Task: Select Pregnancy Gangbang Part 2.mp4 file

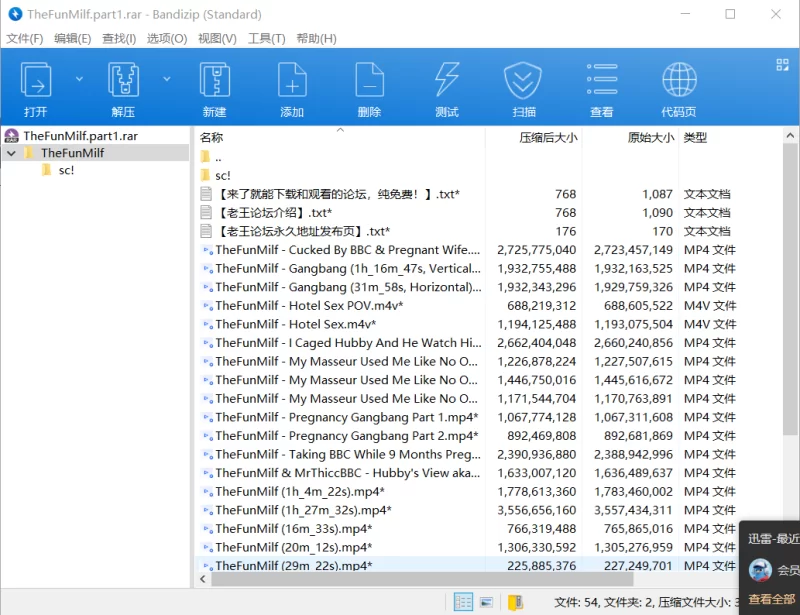Action: 347,436
